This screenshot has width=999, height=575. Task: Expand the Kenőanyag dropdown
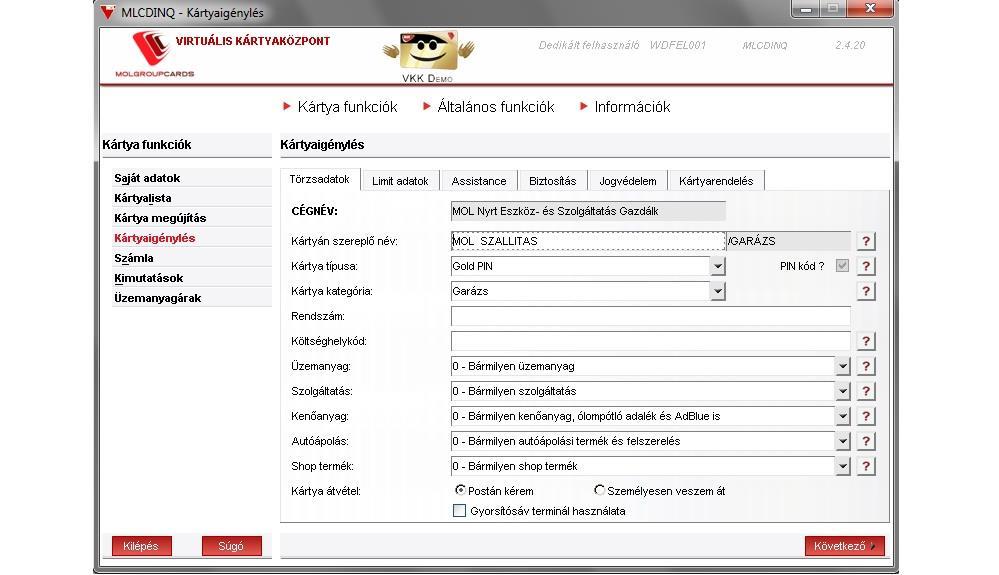point(842,416)
